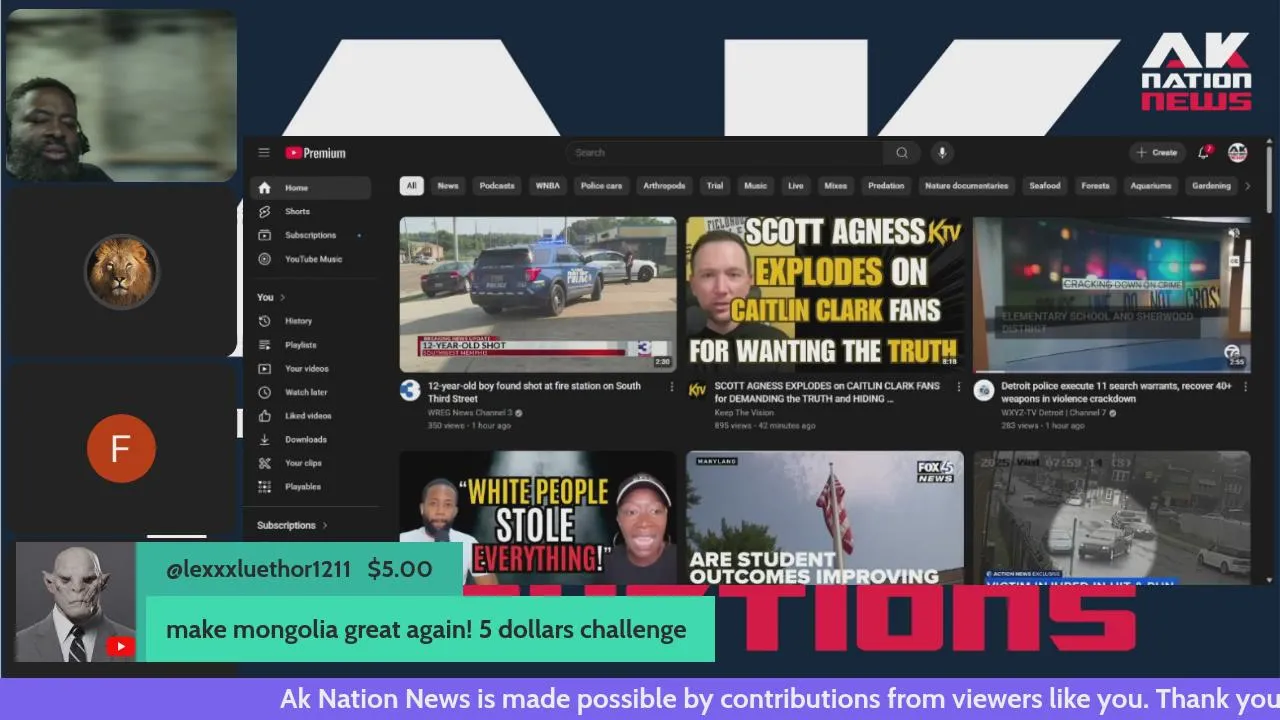Image resolution: width=1280 pixels, height=720 pixels.
Task: Open Cracking Down on Crime video thumbnail
Action: coord(1112,295)
